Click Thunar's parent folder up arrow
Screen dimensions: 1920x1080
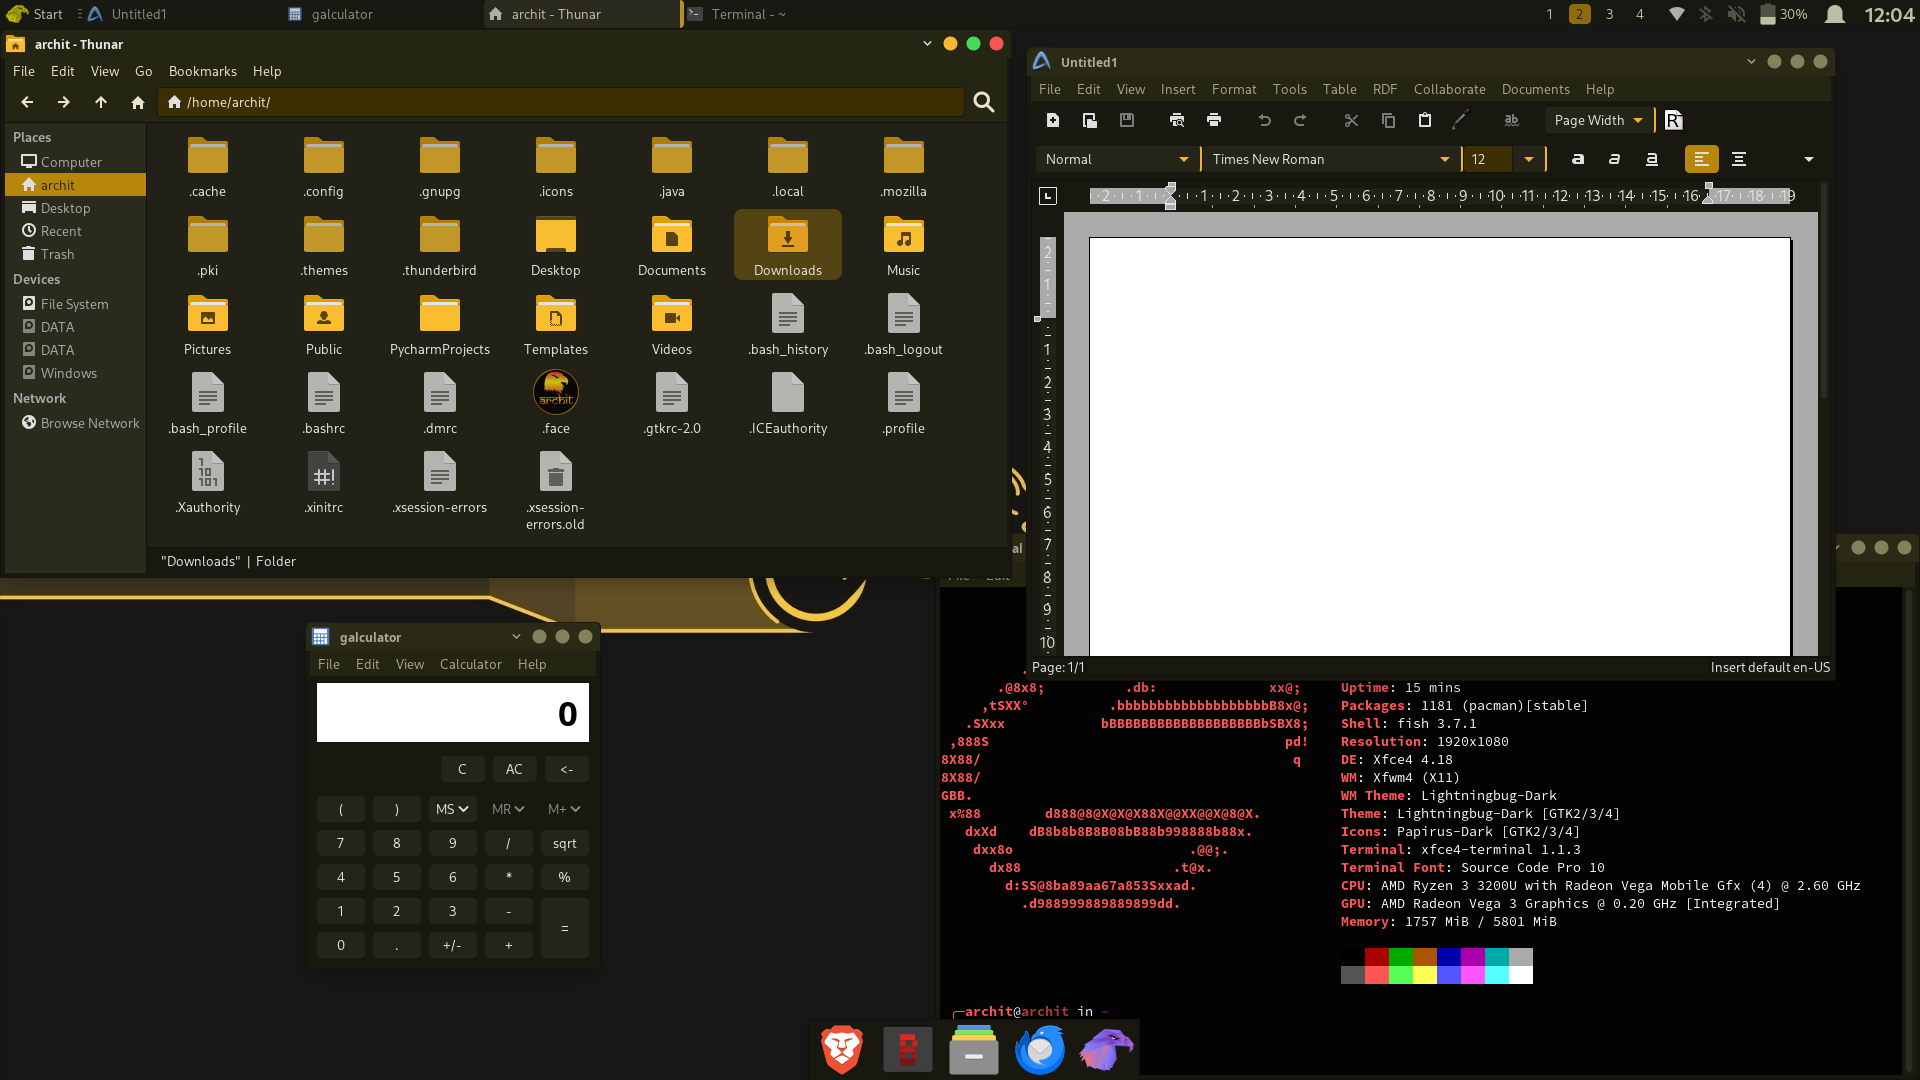click(101, 102)
